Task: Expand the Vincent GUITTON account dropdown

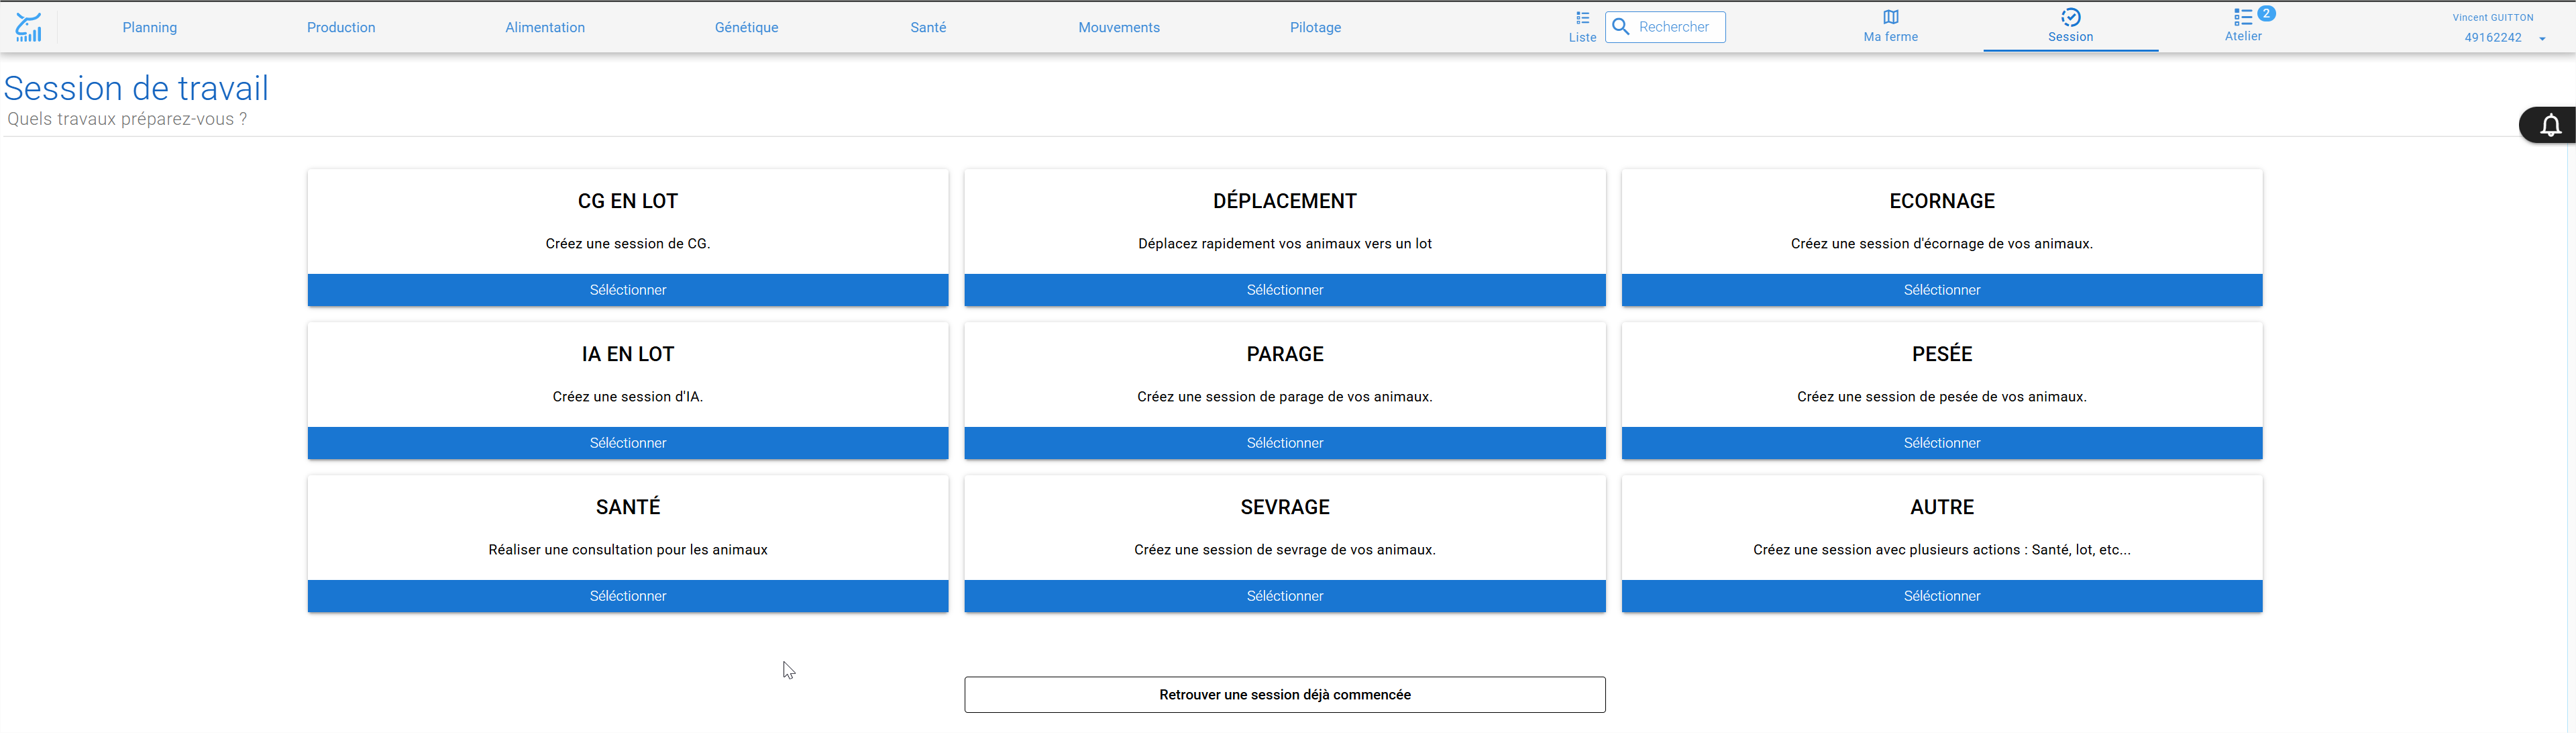Action: point(2542,38)
